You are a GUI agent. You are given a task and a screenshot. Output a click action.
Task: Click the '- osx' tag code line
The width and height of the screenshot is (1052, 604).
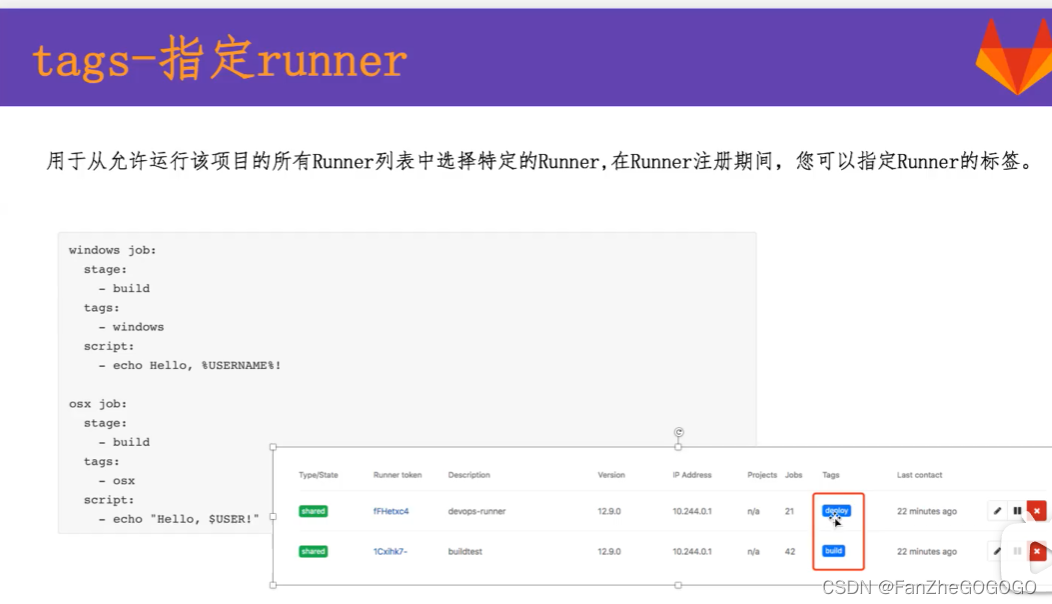tap(117, 481)
